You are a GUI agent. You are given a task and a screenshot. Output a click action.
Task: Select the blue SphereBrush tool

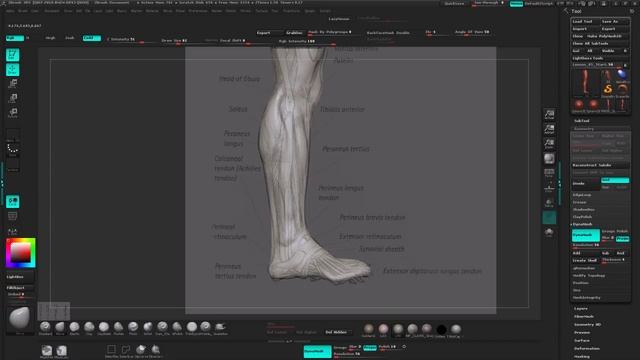622,75
